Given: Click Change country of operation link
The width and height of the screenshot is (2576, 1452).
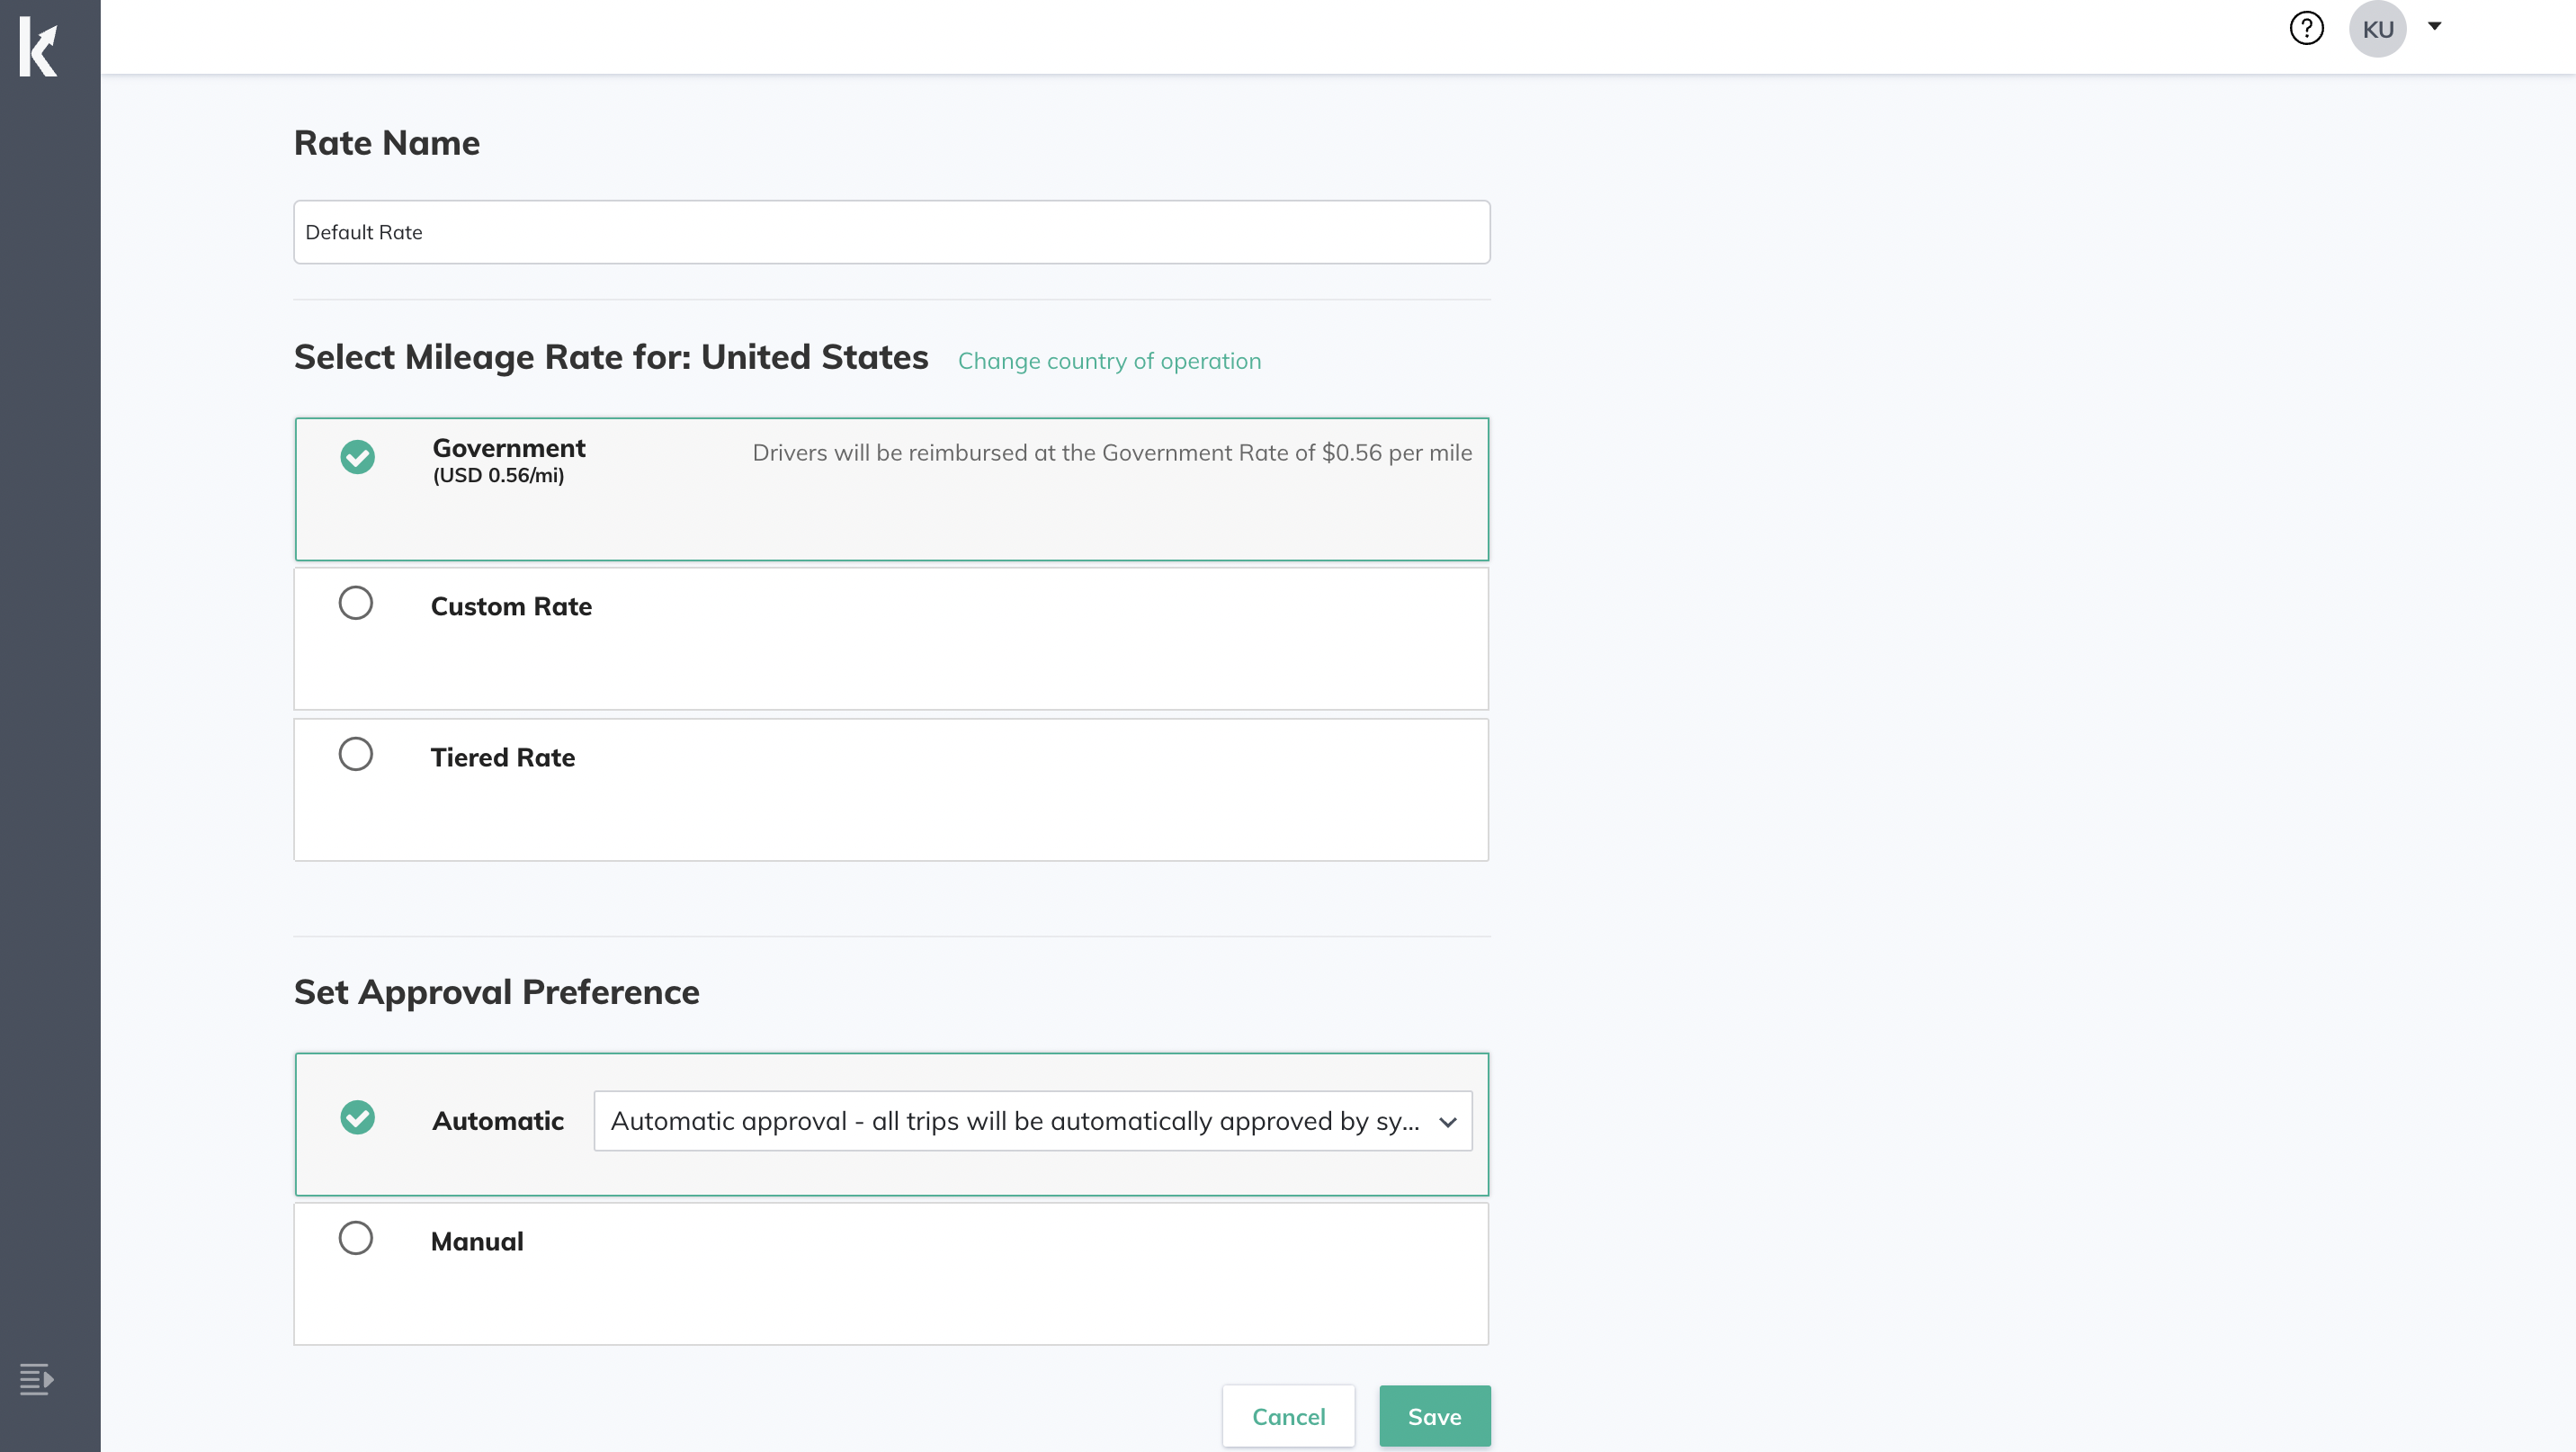Looking at the screenshot, I should (1109, 361).
